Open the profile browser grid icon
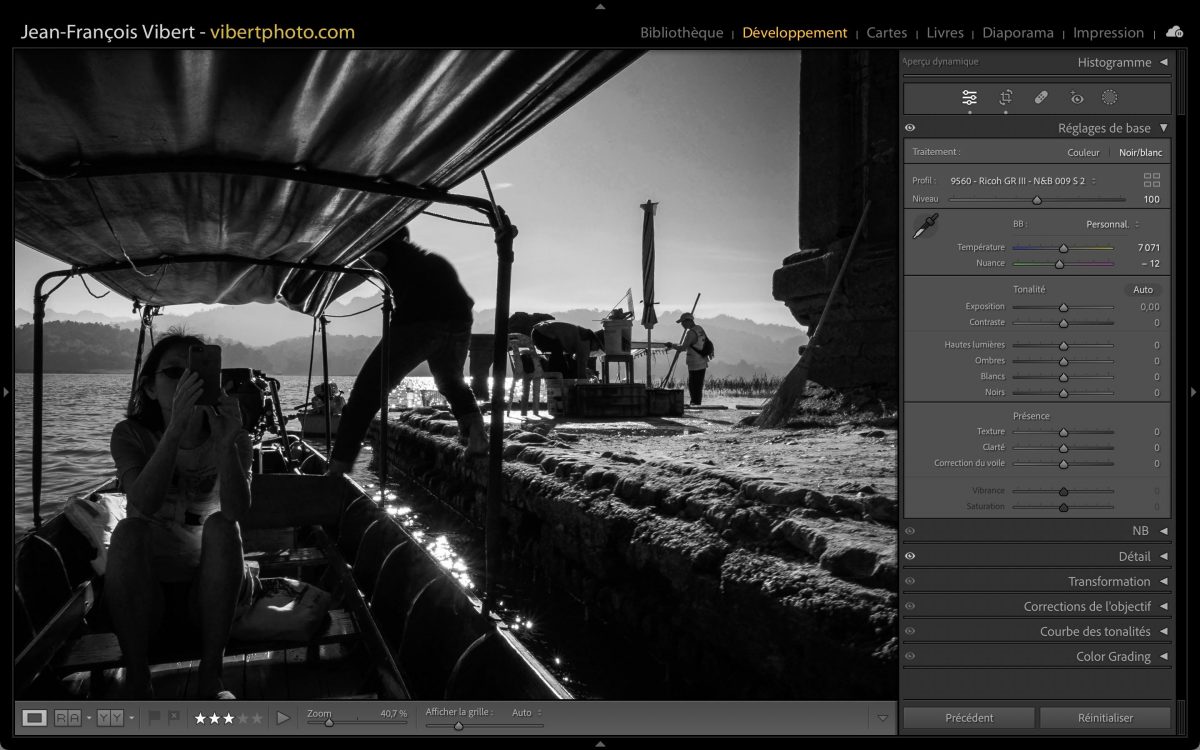The image size is (1200, 750). [x=1152, y=180]
